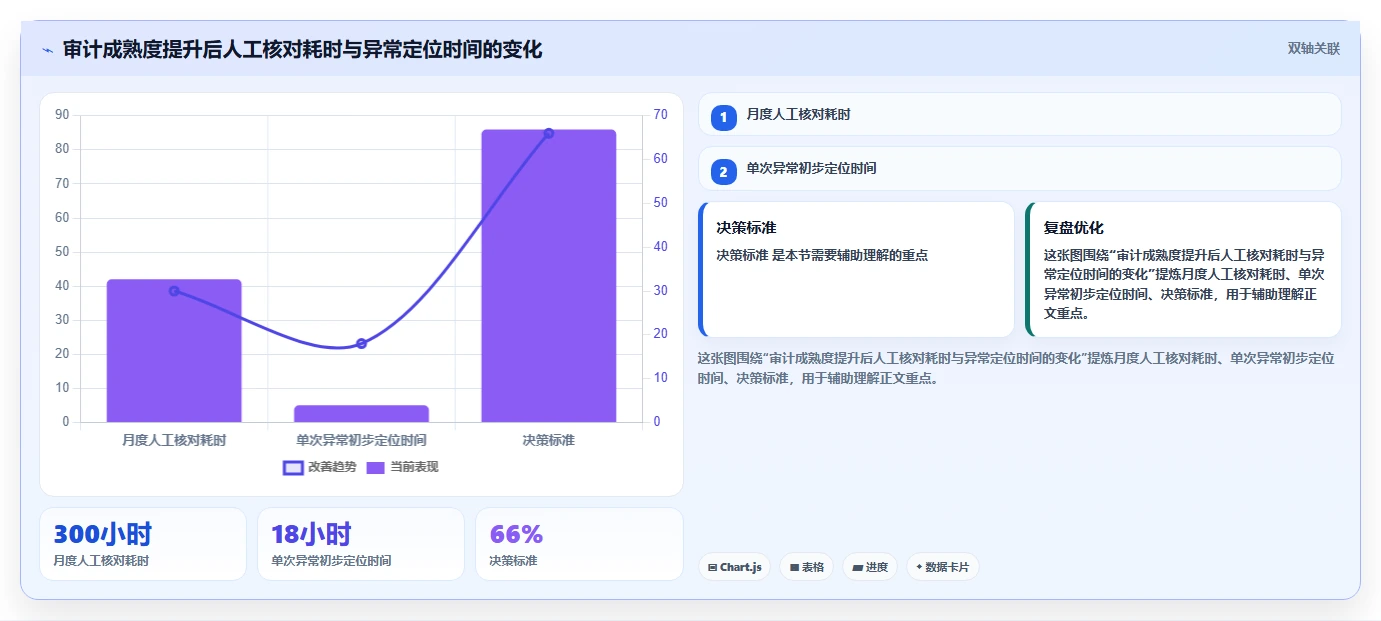This screenshot has height=621, width=1381.
Task: Toggle the 当前表现 legend entry
Action: coord(402,467)
